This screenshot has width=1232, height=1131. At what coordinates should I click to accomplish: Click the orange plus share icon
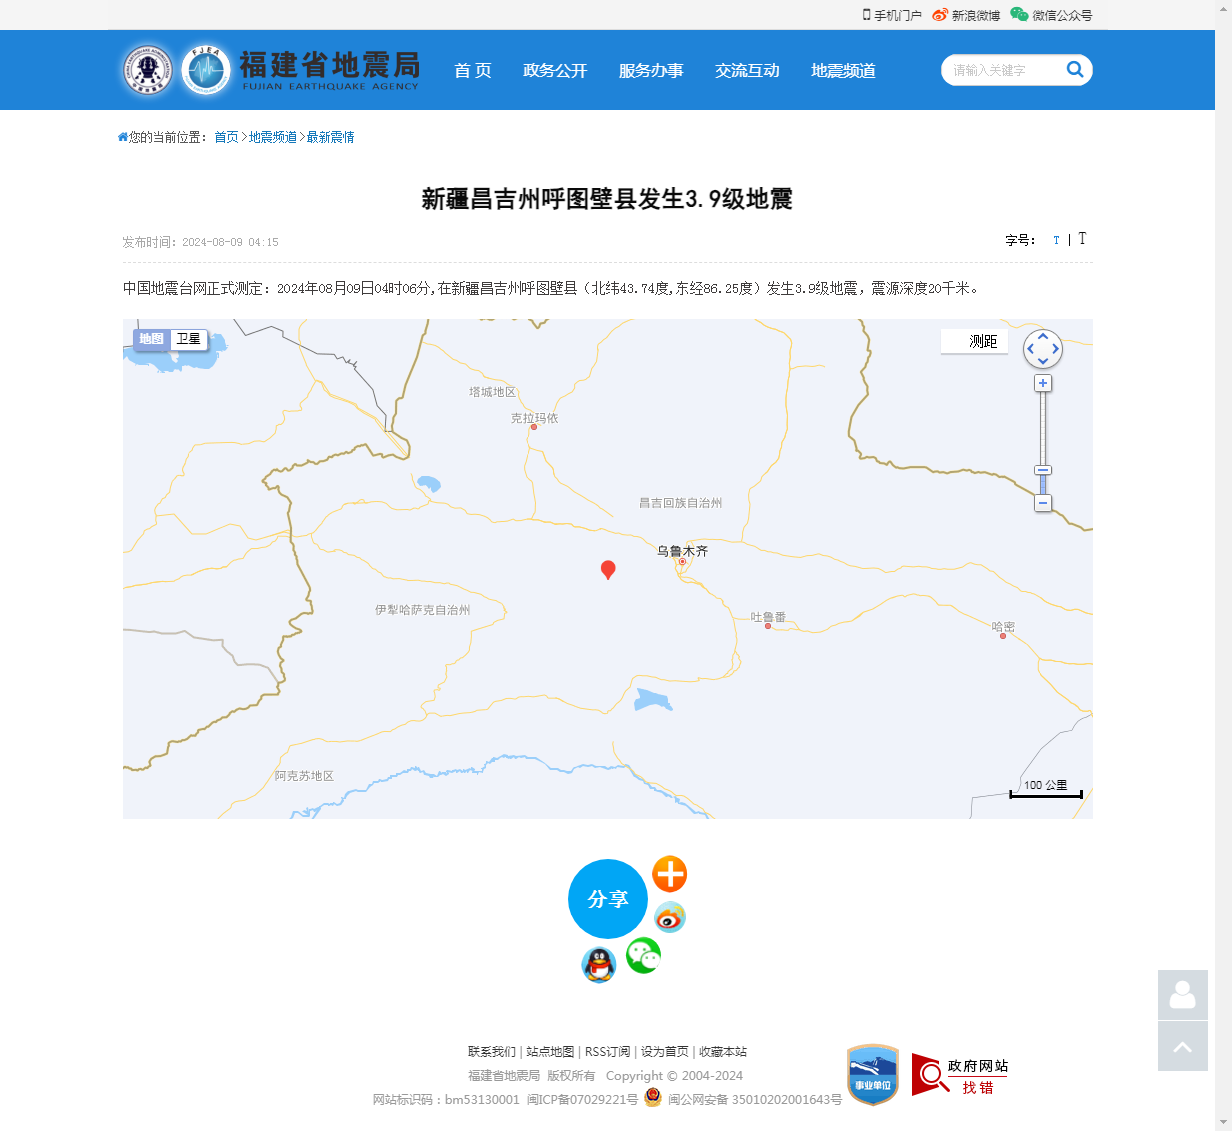(x=669, y=874)
